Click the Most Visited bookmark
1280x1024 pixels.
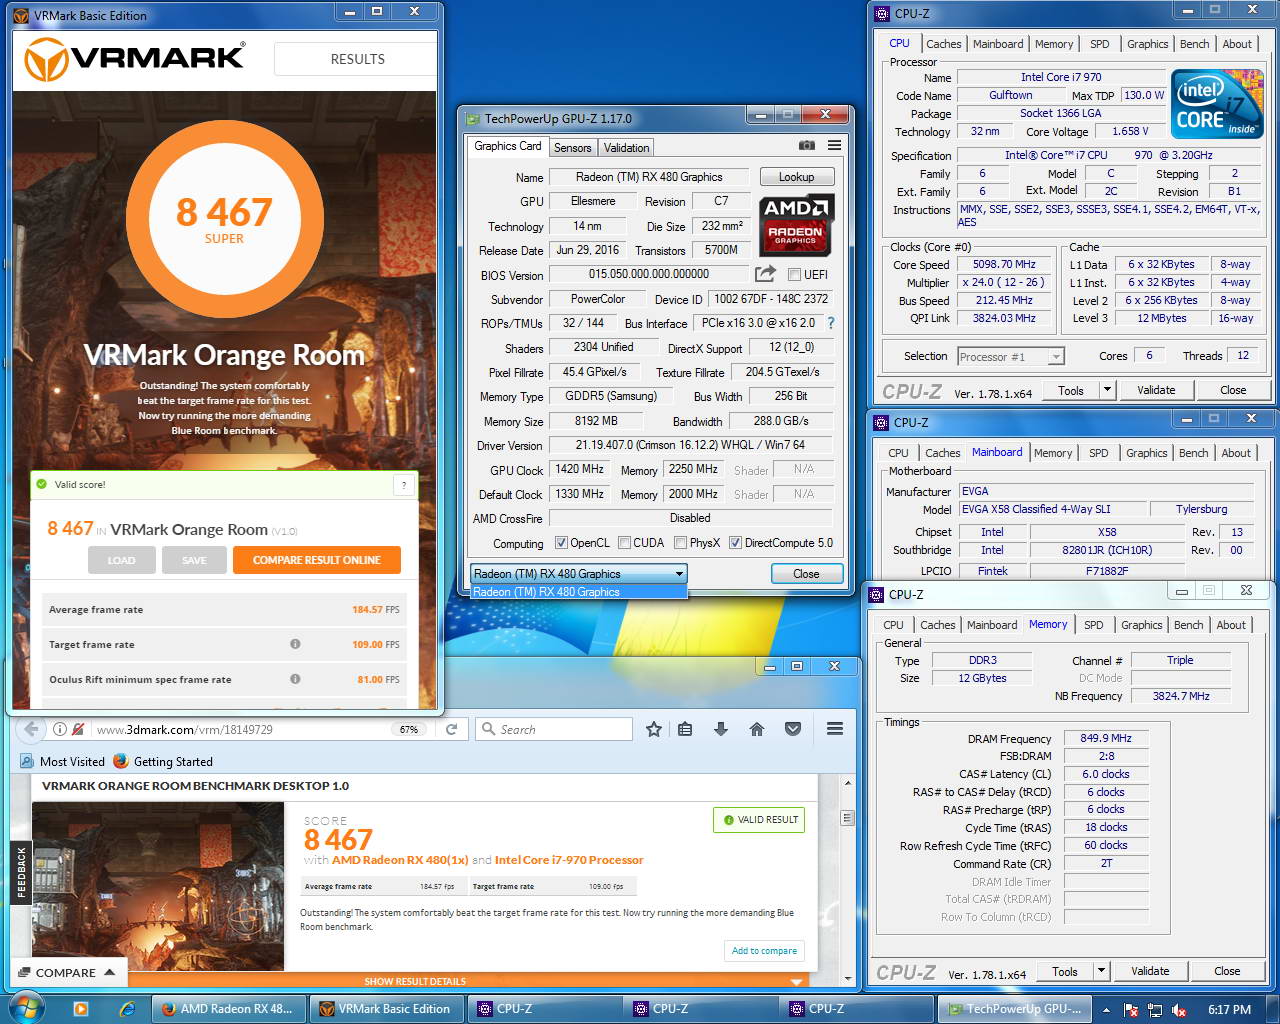(x=63, y=762)
